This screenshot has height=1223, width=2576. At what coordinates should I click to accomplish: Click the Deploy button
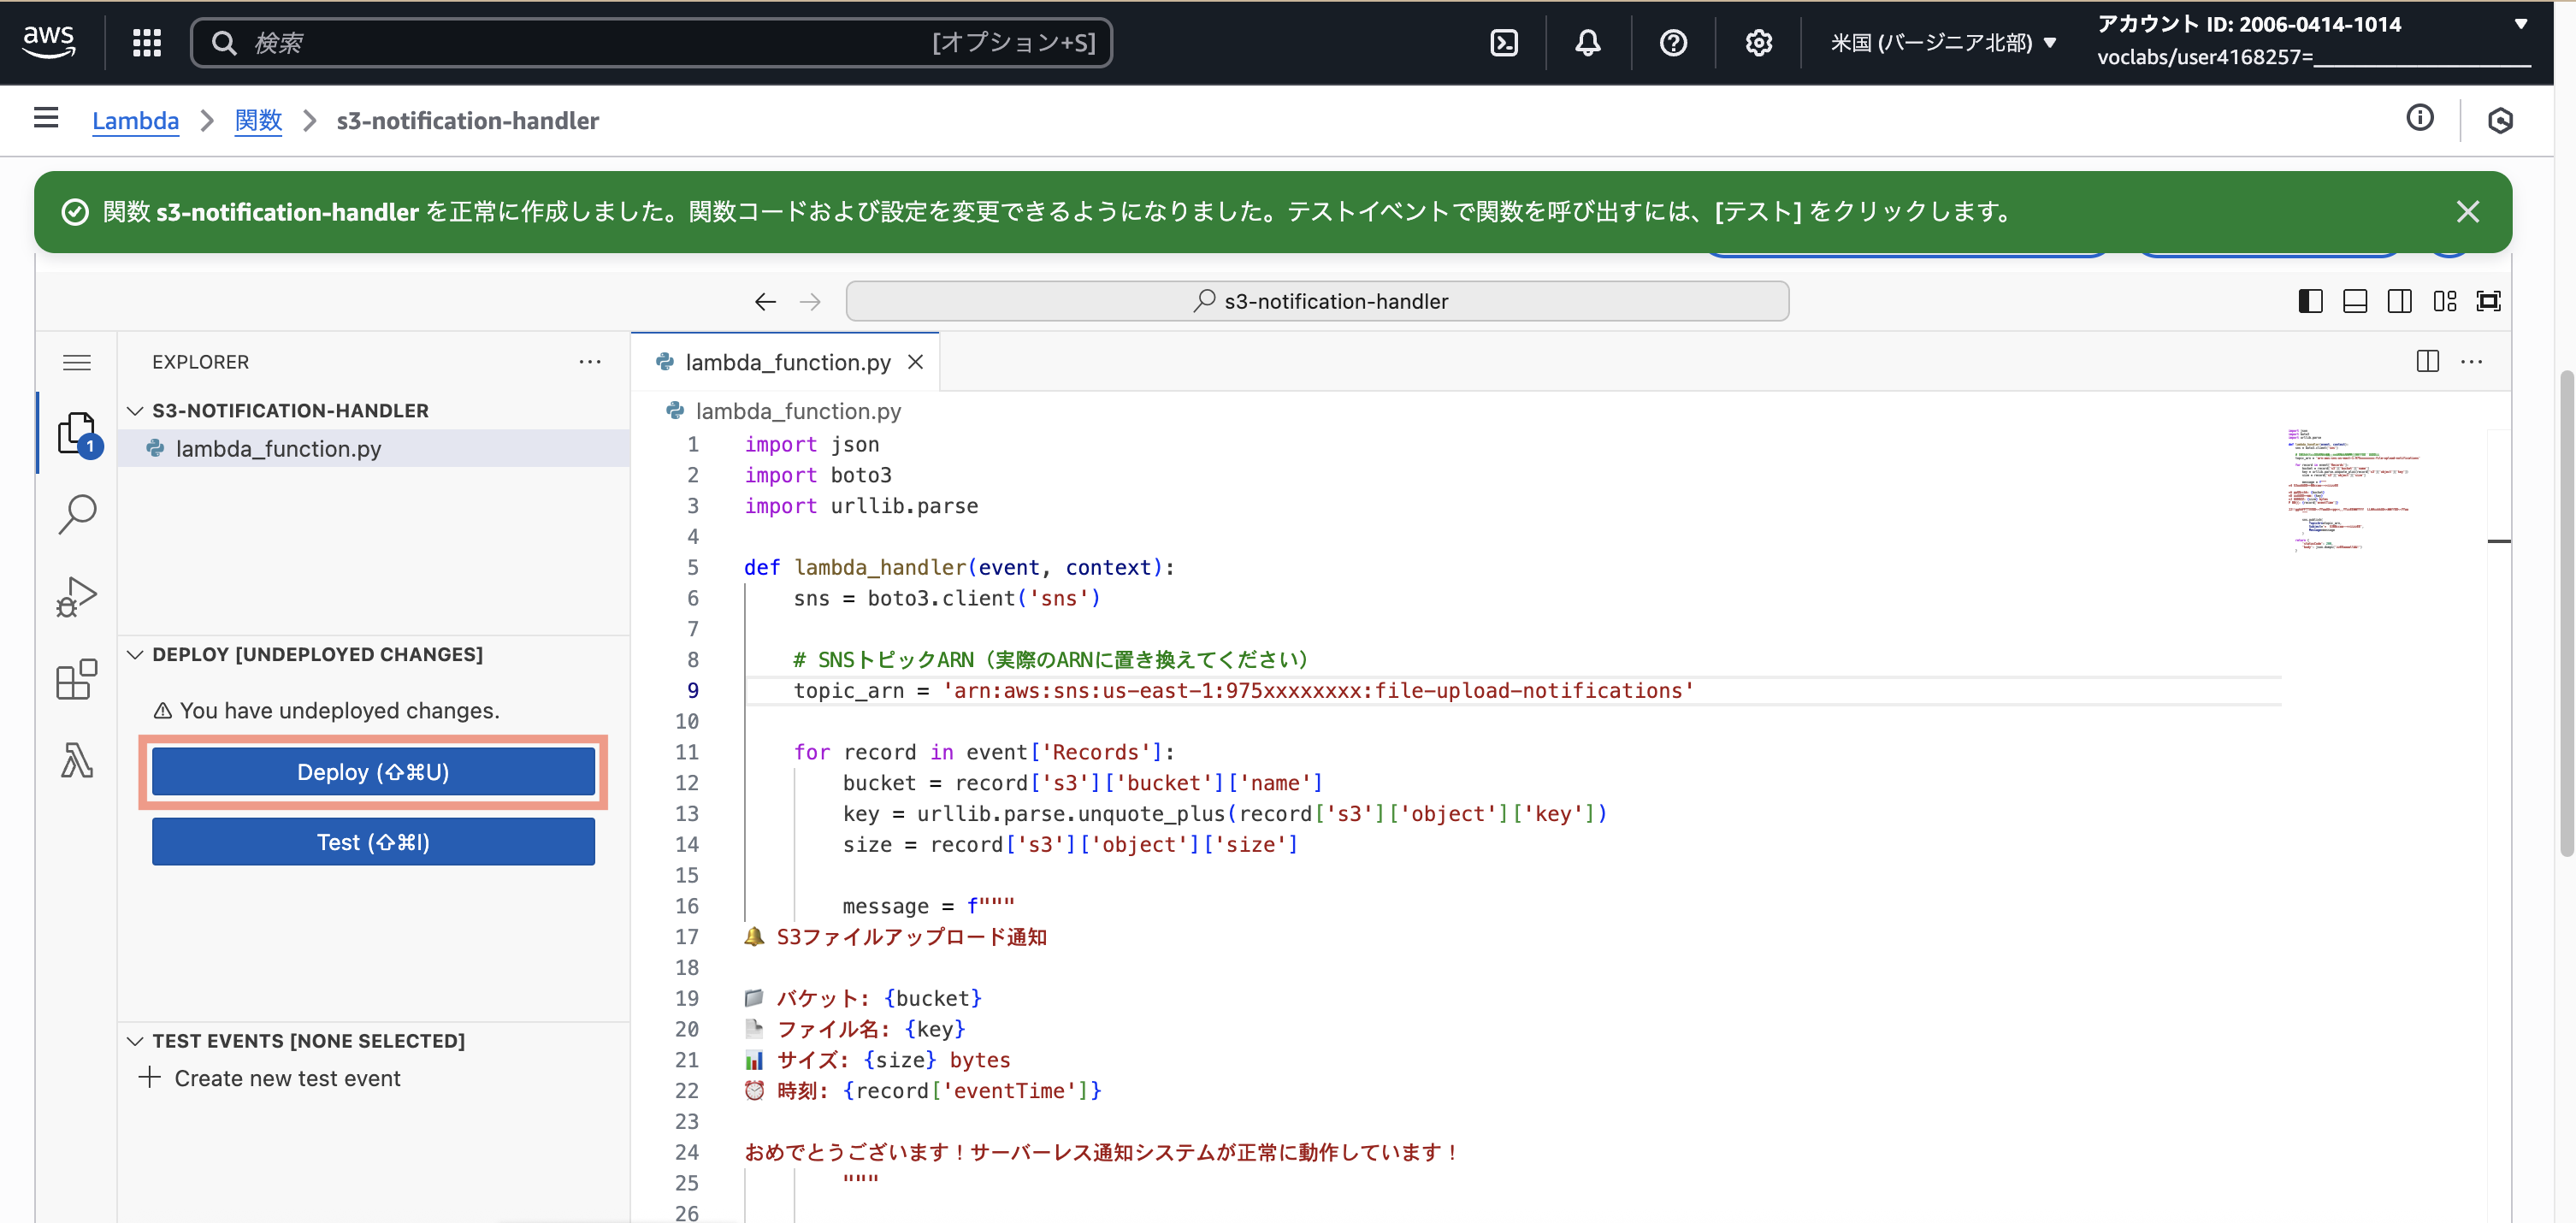(373, 772)
